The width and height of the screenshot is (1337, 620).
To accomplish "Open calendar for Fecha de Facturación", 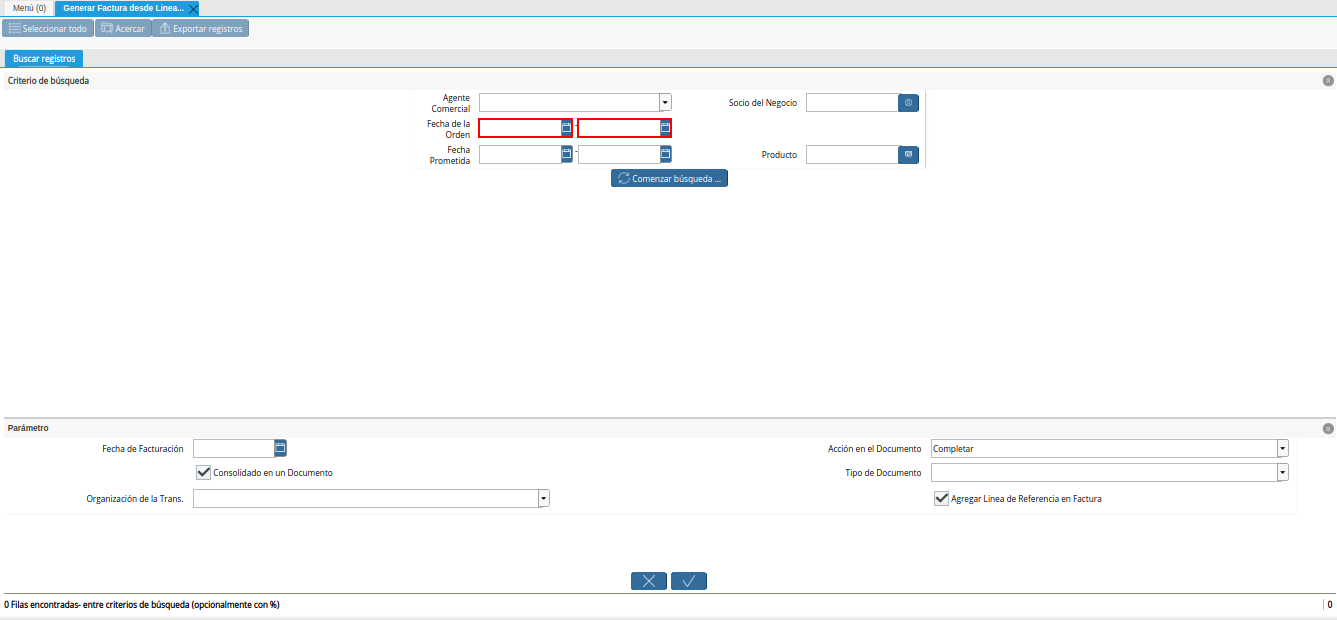I will point(281,448).
